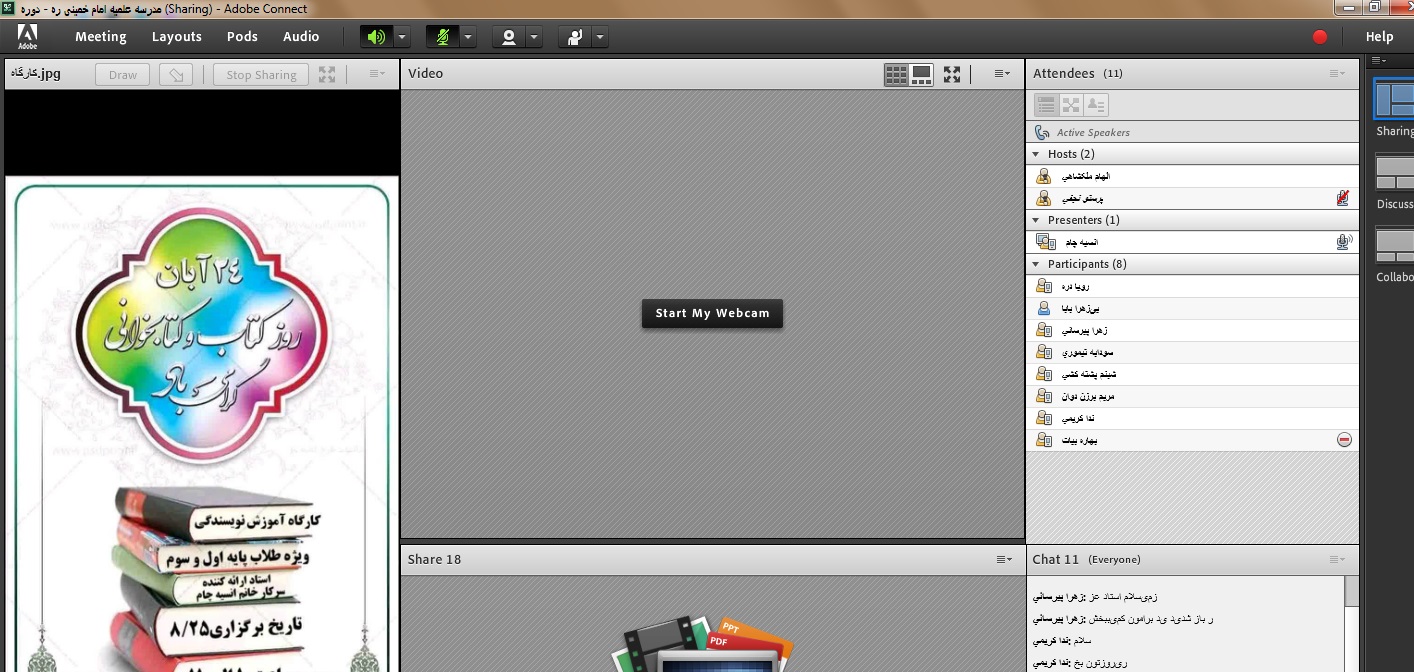
Task: Open the microphone options dropdown arrow
Action: coord(468,37)
